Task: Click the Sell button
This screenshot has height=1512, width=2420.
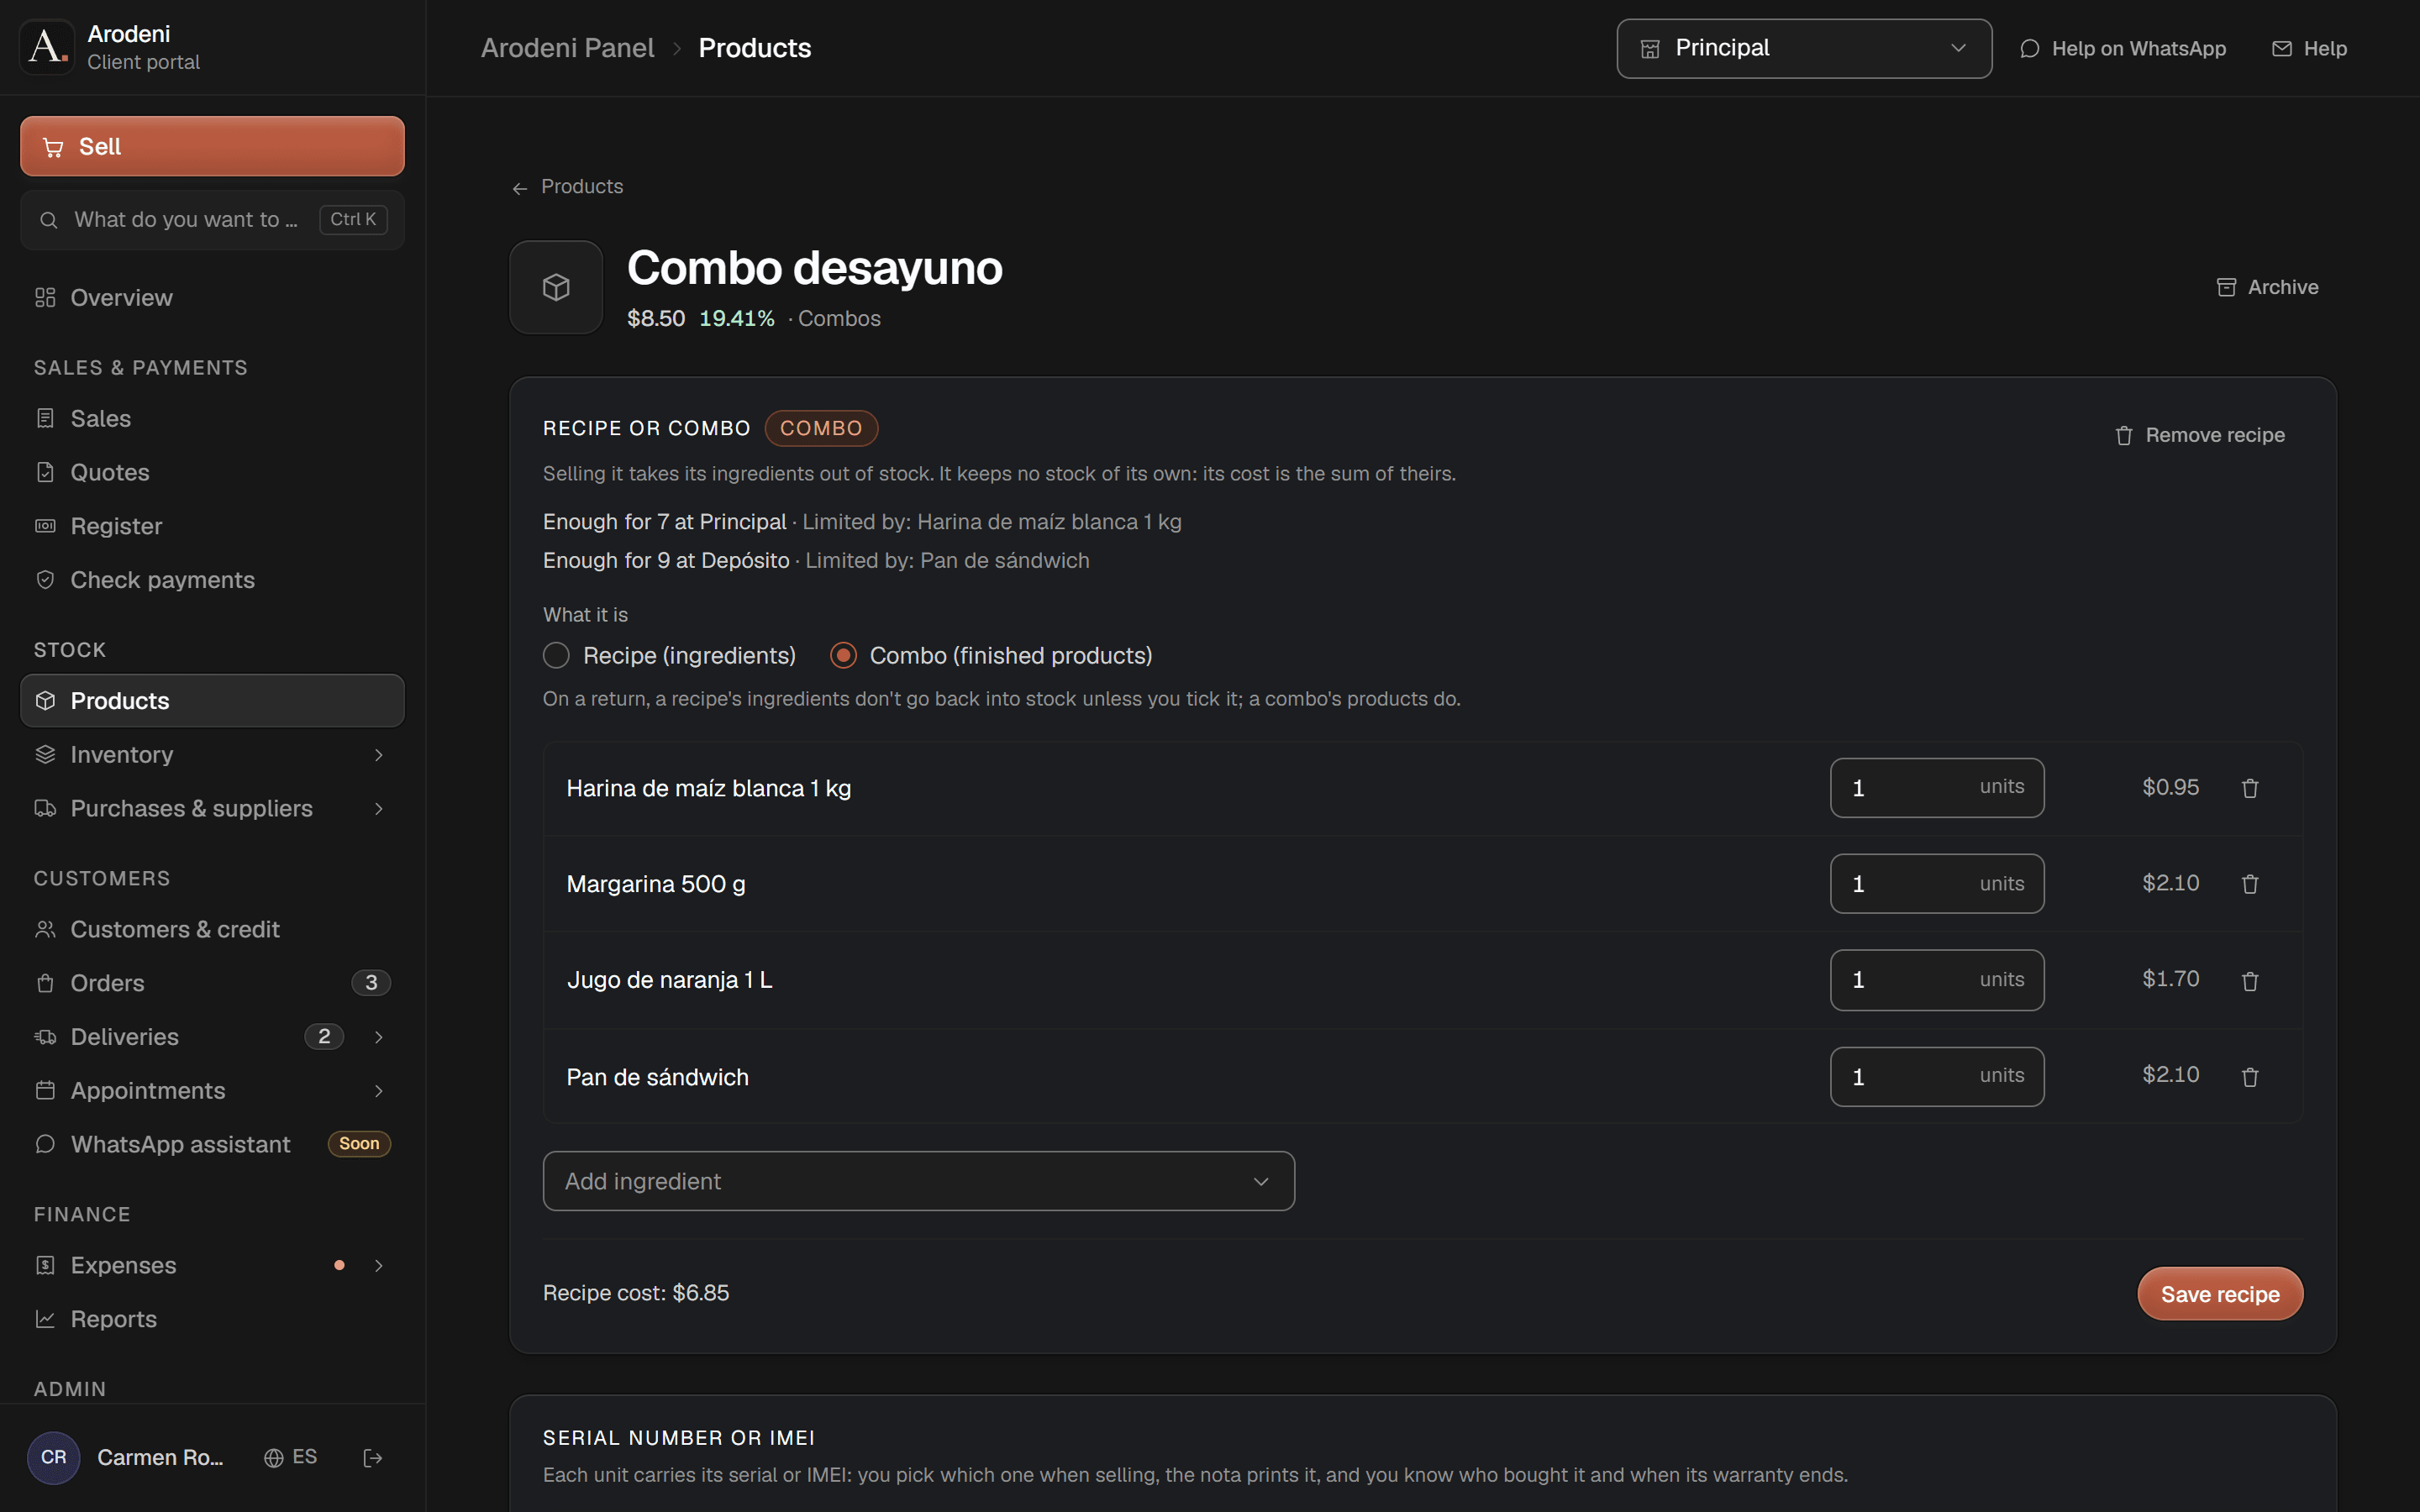Action: [212, 146]
